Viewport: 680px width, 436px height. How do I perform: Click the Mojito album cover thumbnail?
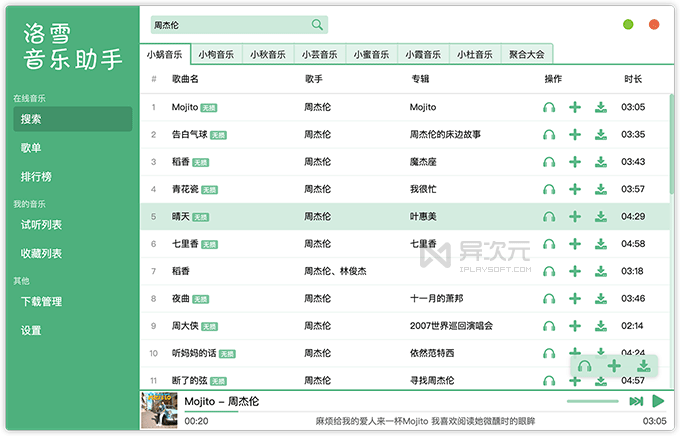pyautogui.click(x=159, y=409)
